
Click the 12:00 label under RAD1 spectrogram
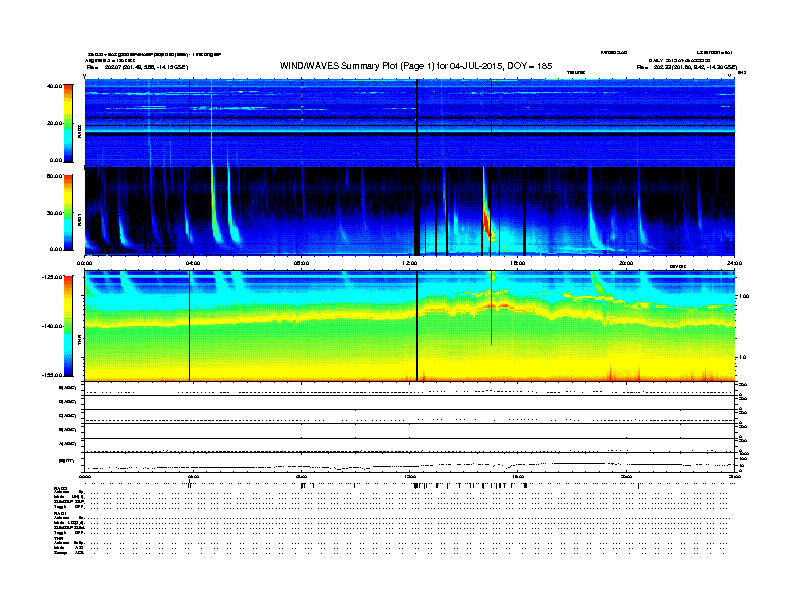(410, 263)
